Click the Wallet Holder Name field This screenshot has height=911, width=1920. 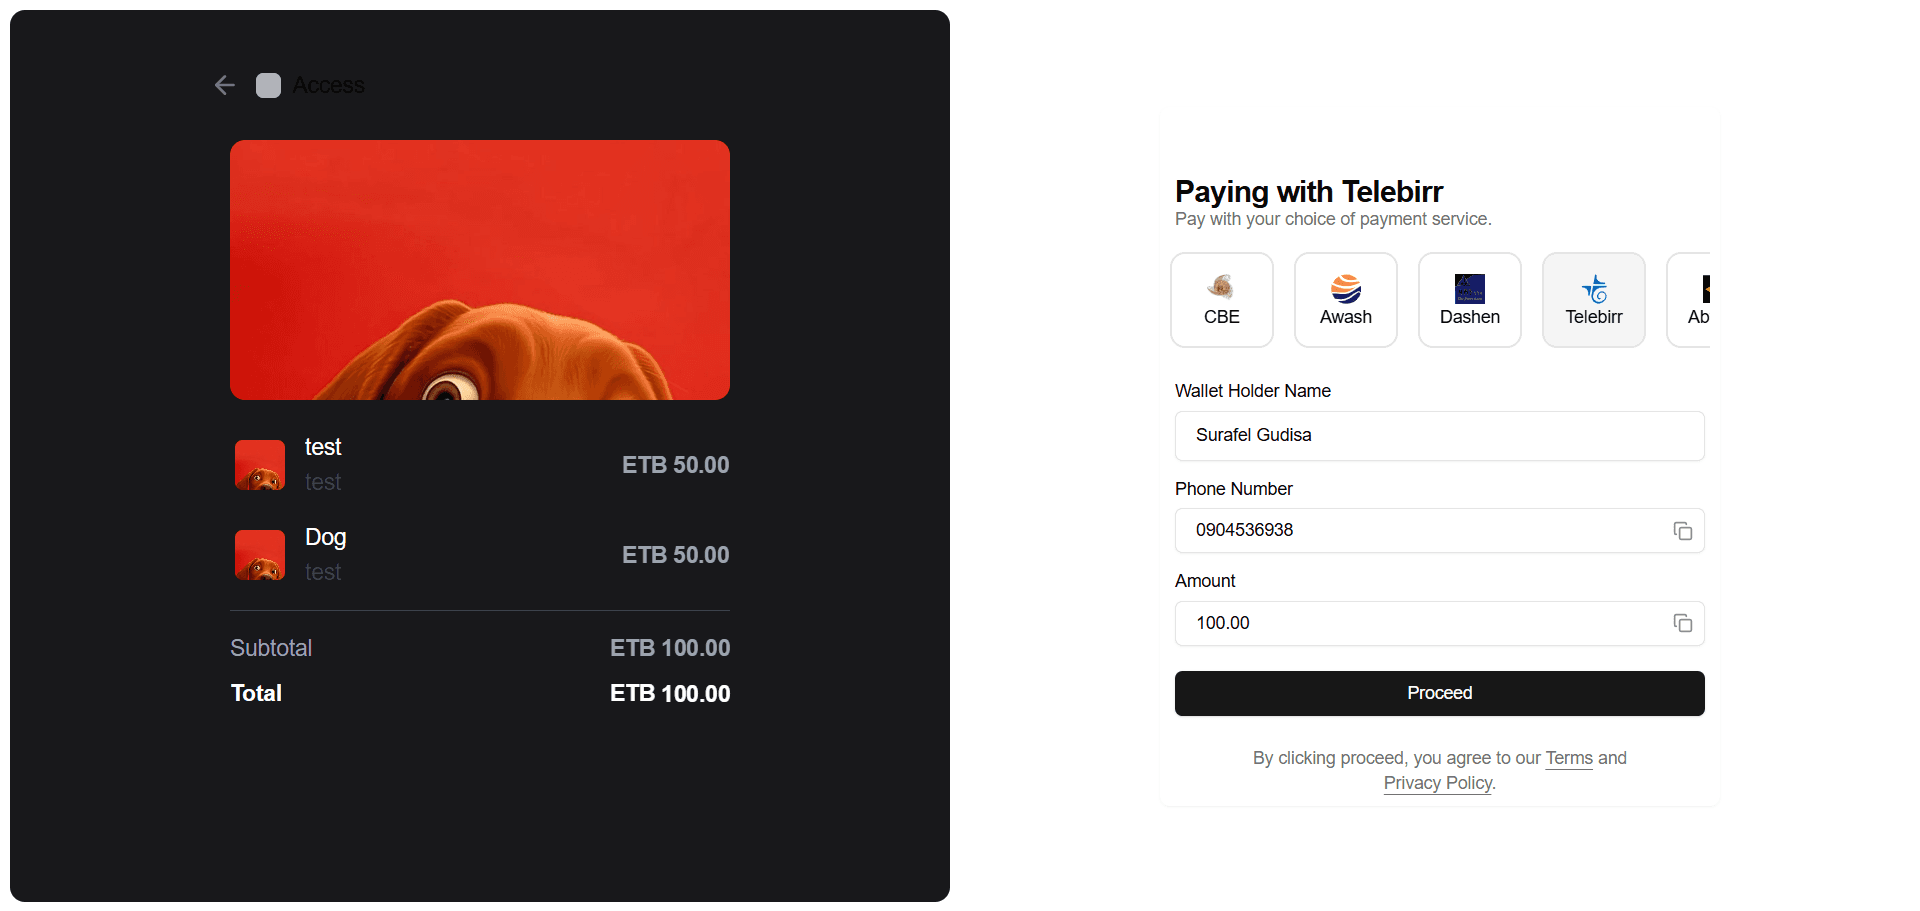pos(1439,436)
